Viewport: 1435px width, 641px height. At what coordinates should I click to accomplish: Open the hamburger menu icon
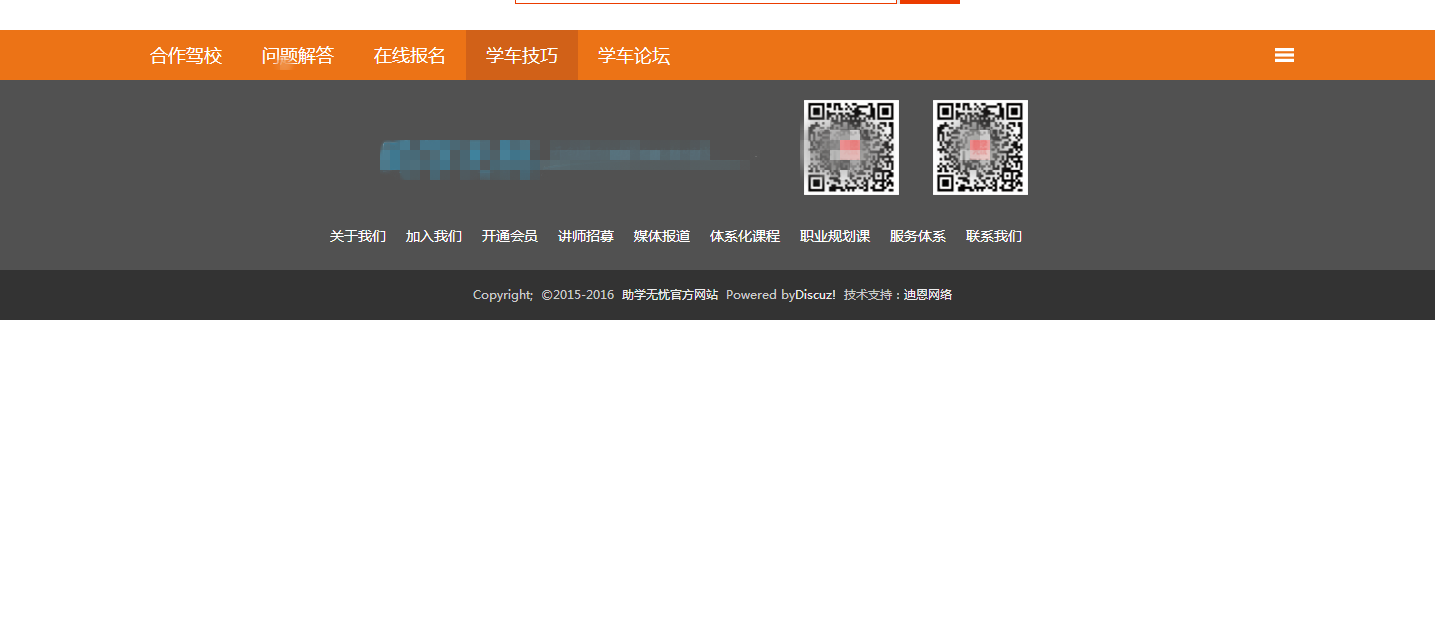(1284, 55)
